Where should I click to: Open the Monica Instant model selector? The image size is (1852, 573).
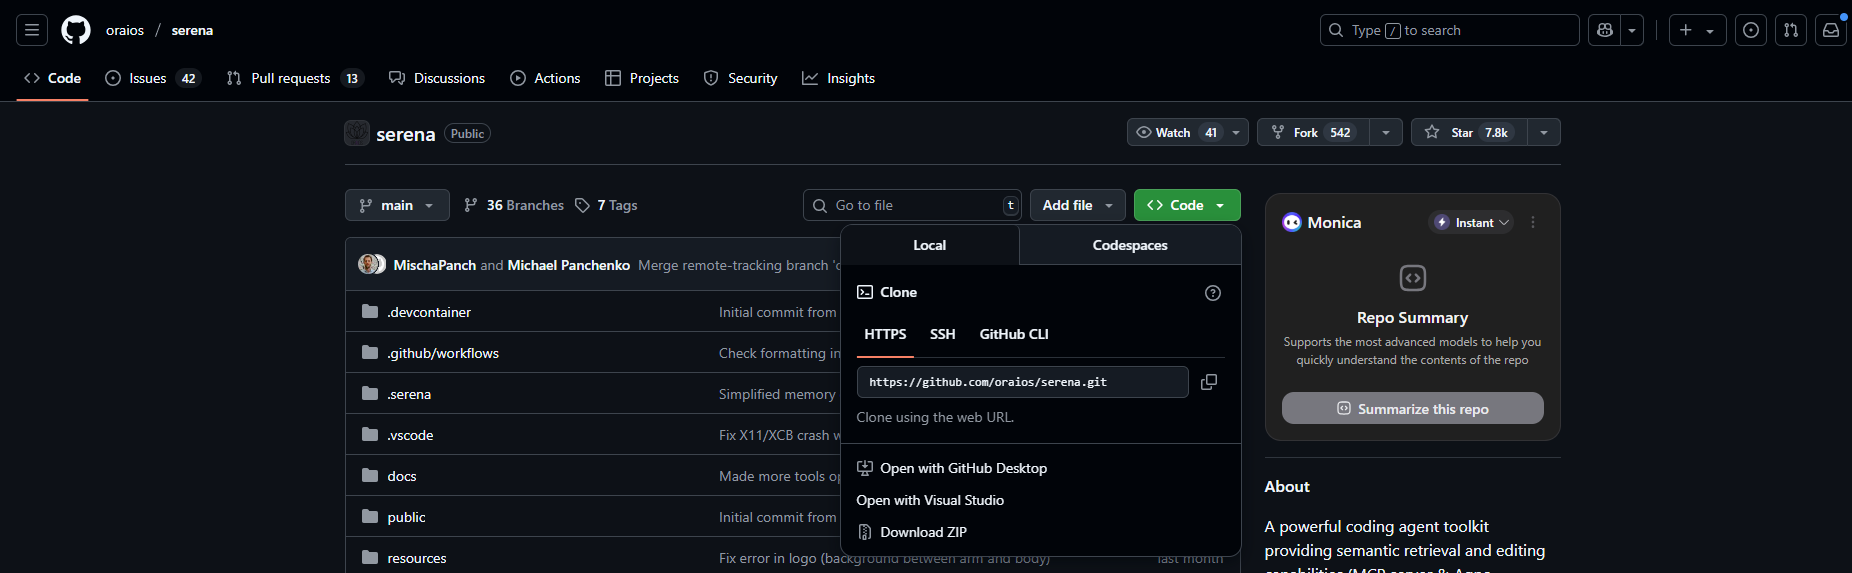coord(1471,222)
